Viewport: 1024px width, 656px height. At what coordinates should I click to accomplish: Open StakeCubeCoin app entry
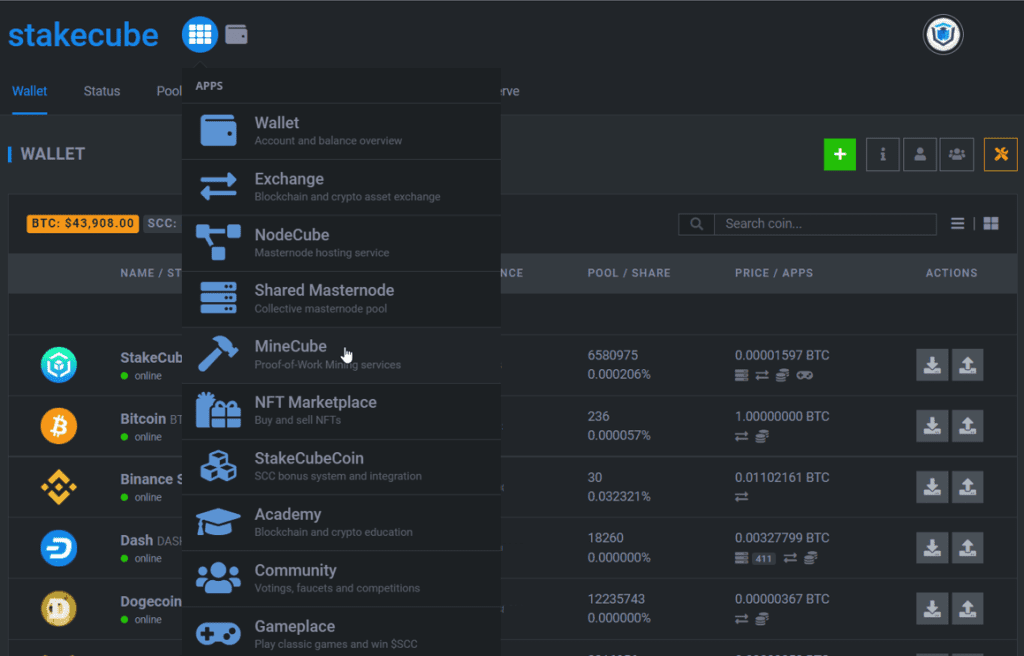pos(342,467)
